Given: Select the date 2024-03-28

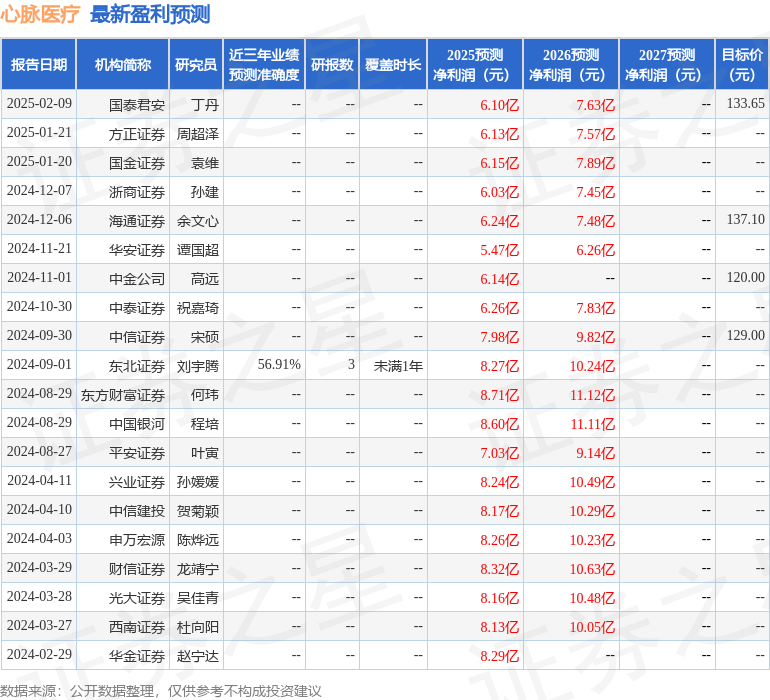Looking at the screenshot, I should pyautogui.click(x=39, y=596).
